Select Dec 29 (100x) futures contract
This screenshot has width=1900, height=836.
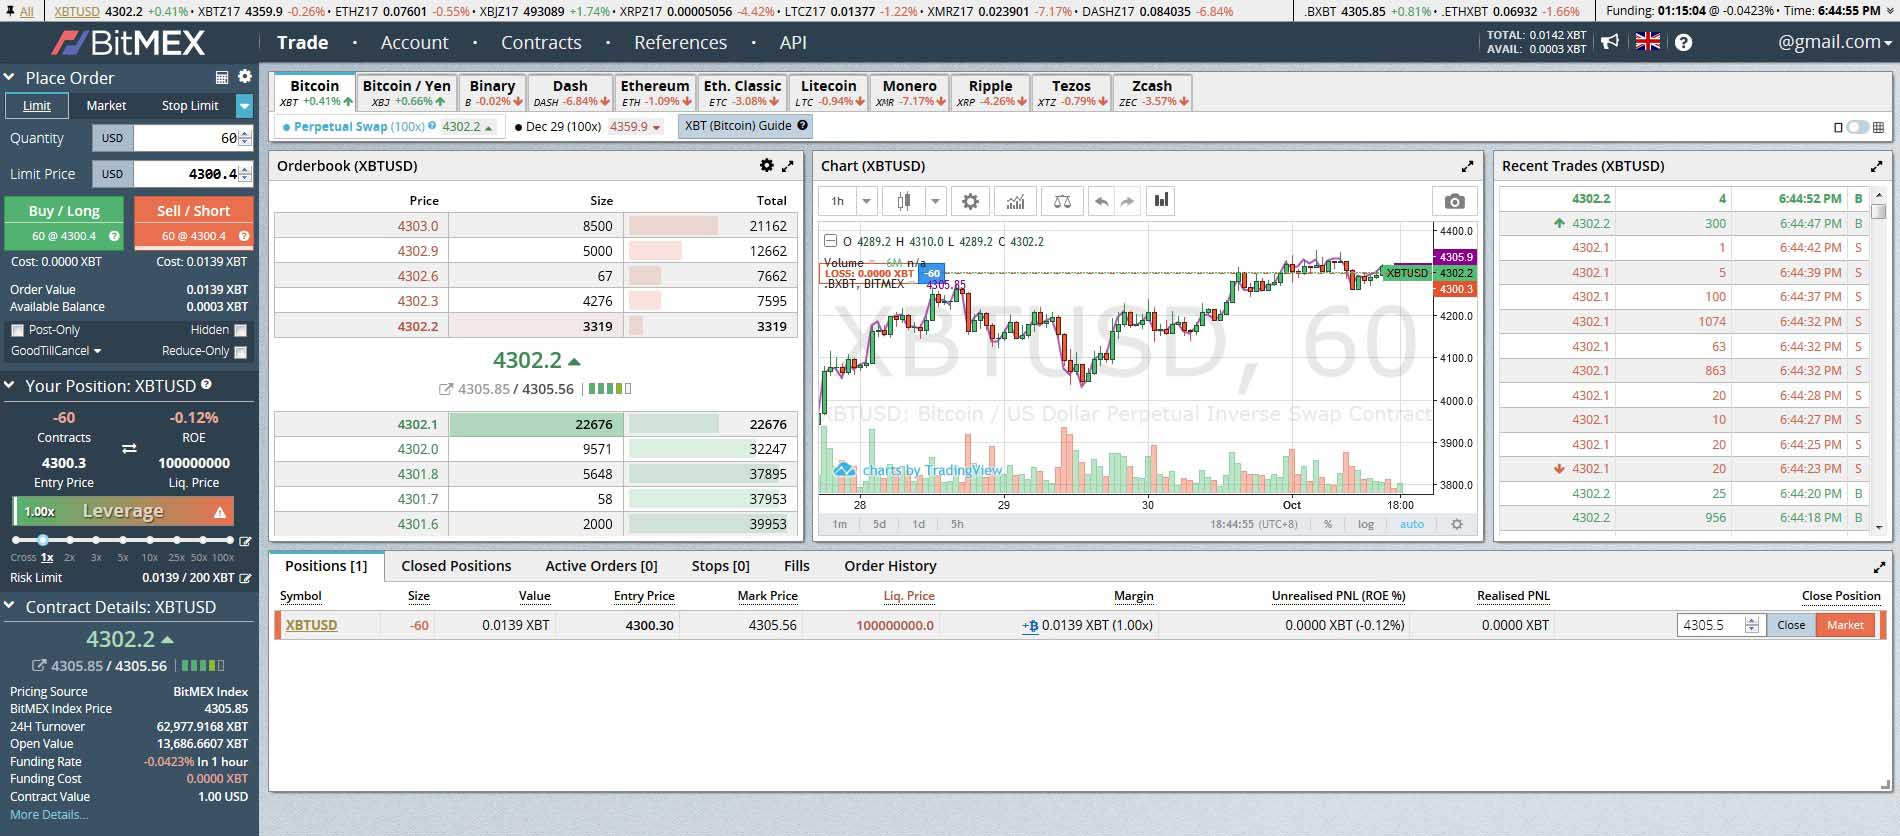point(587,127)
